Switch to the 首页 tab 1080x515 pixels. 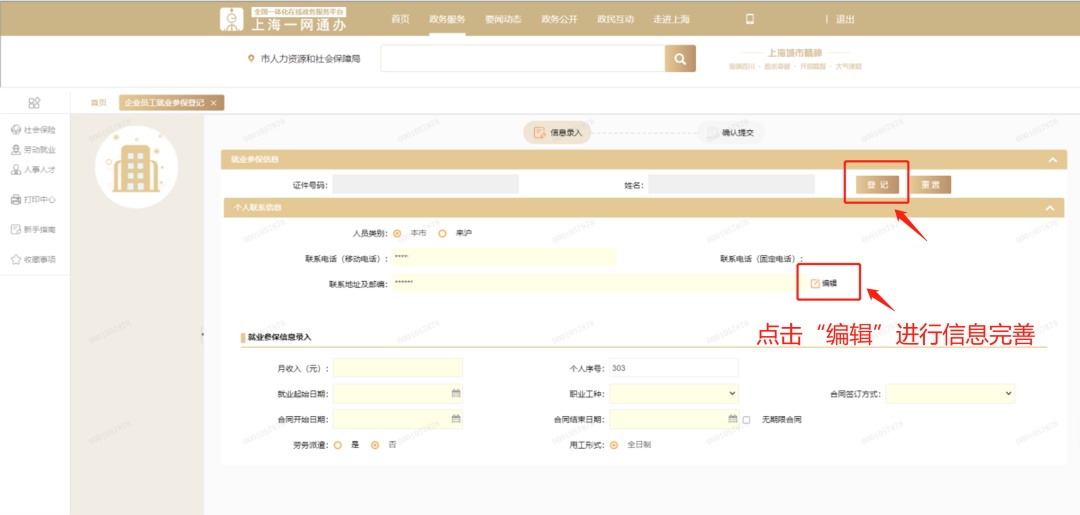click(98, 103)
